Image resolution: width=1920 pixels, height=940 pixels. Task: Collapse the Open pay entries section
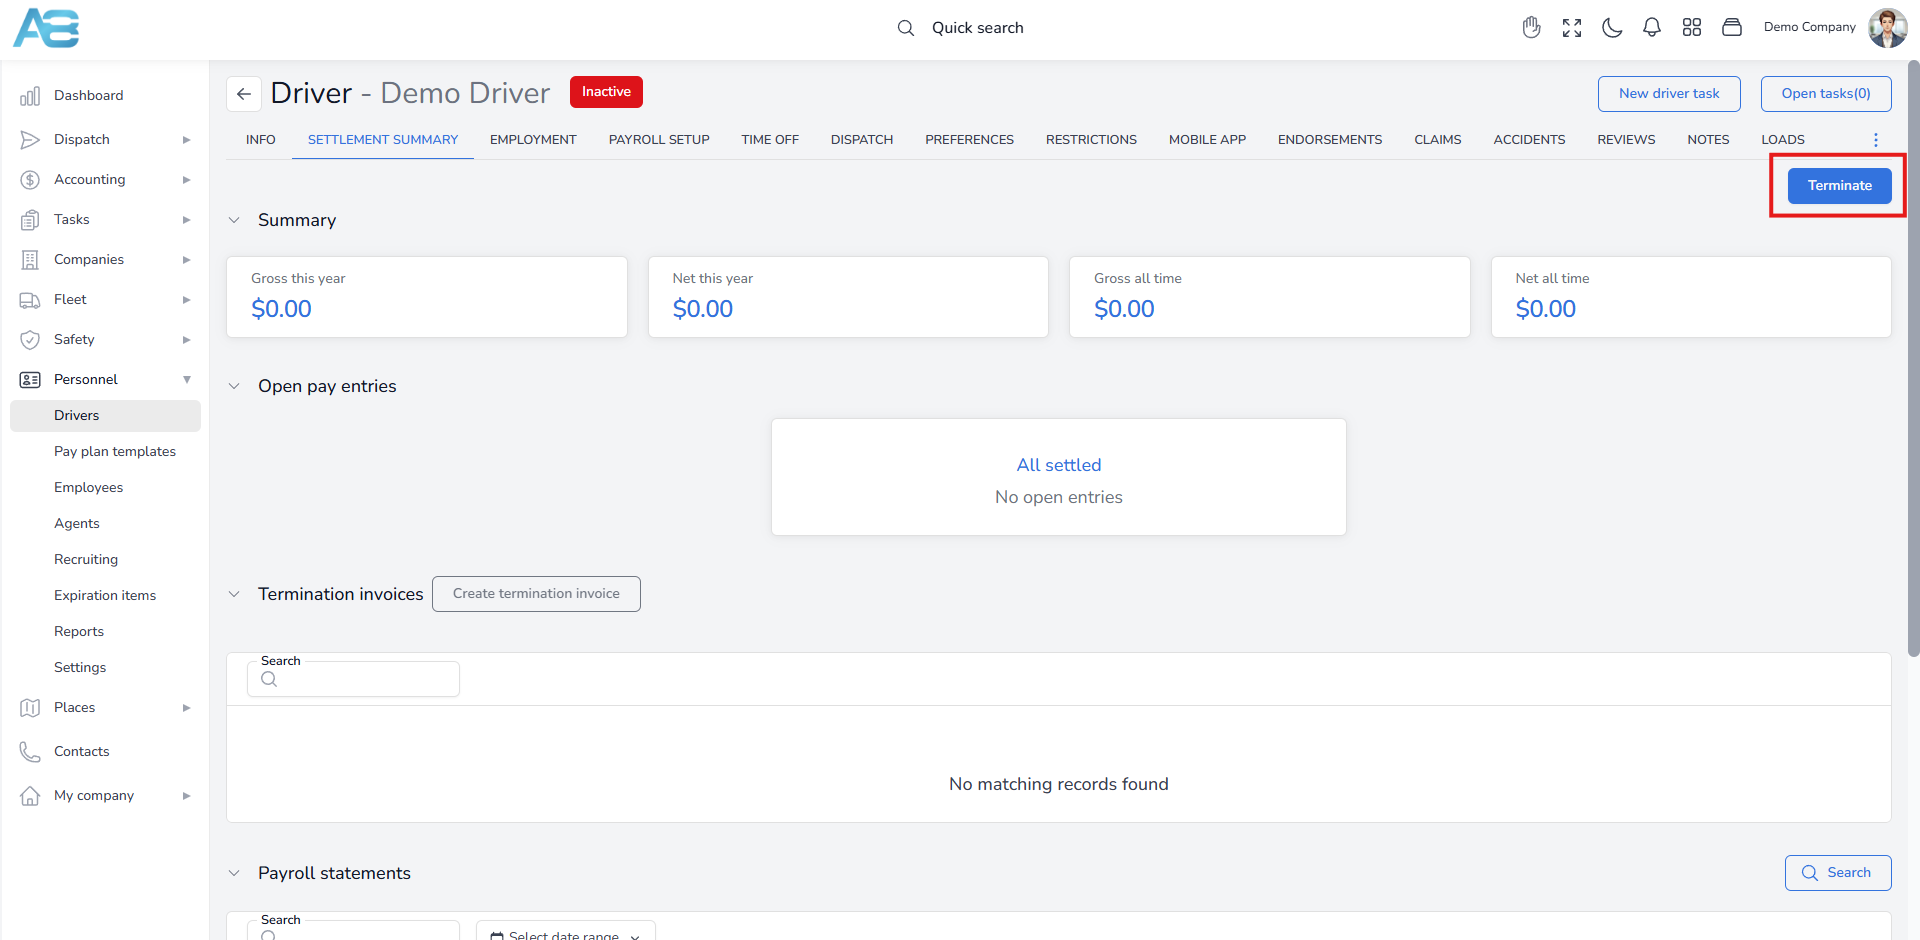(x=234, y=386)
